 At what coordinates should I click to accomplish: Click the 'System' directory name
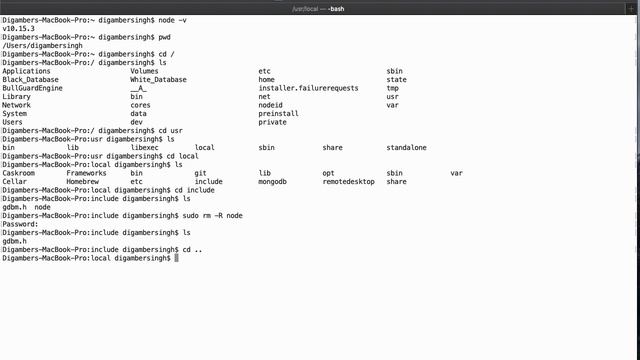[x=14, y=113]
